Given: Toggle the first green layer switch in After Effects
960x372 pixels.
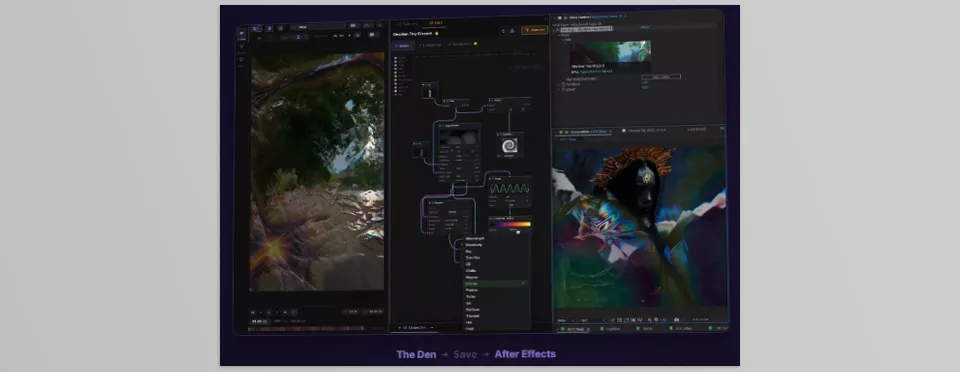Looking at the screenshot, I should (563, 329).
